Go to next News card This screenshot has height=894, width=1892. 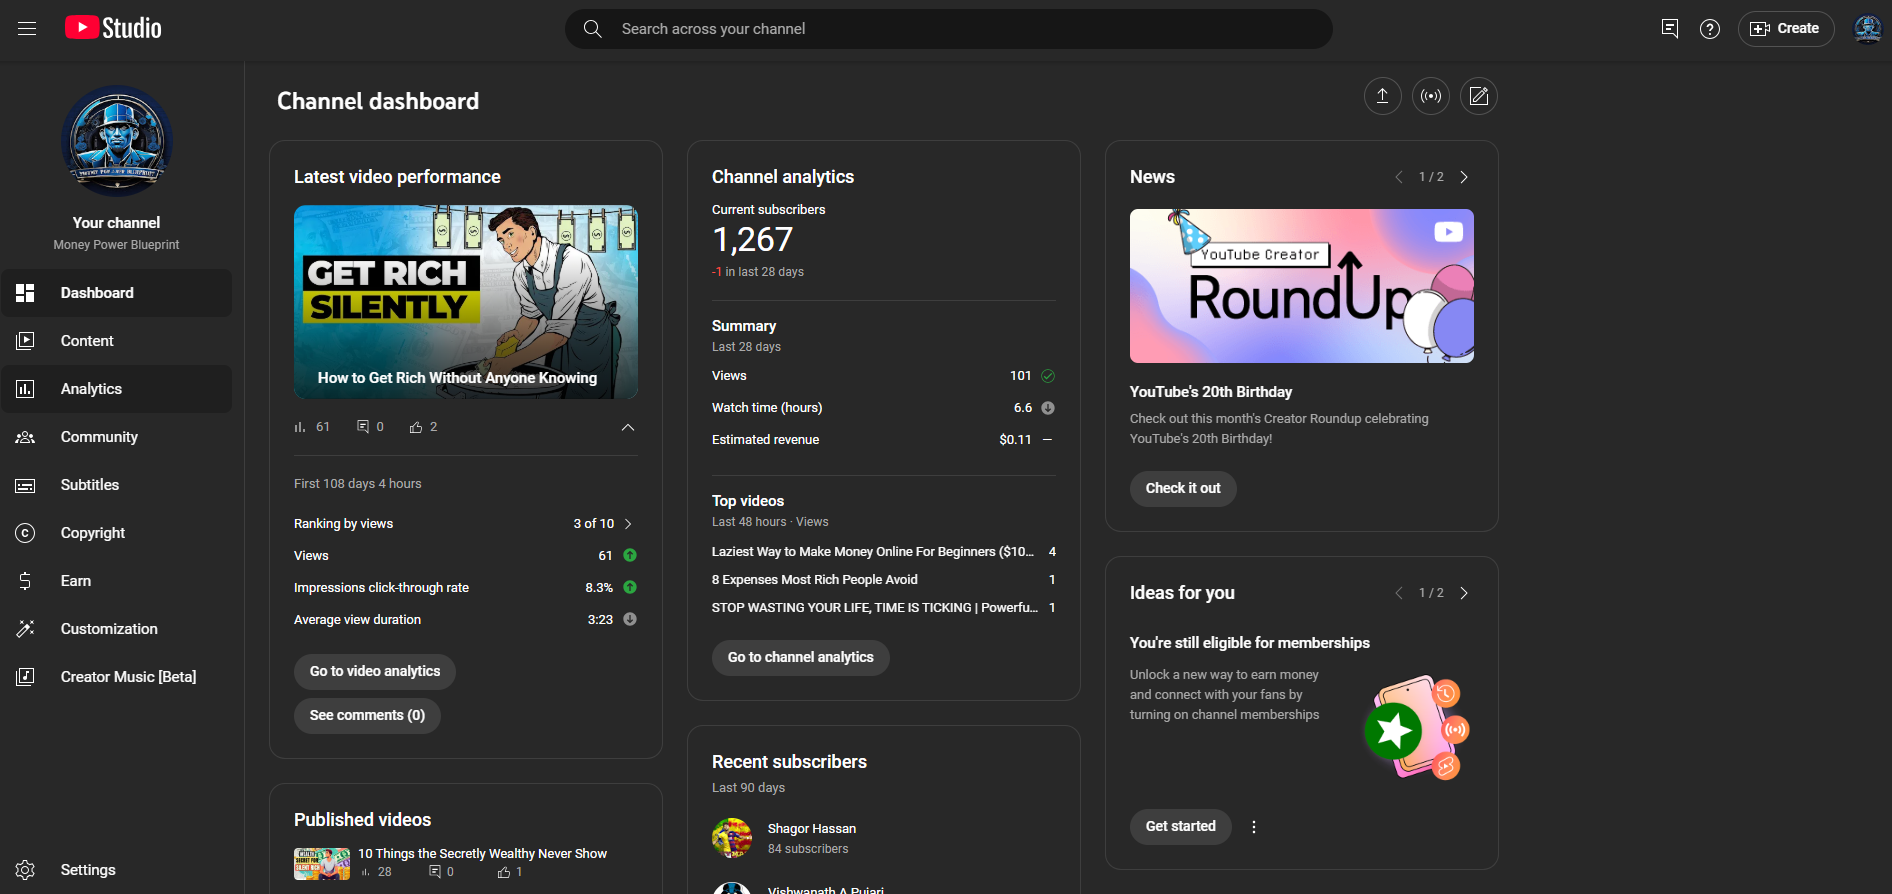[1464, 177]
